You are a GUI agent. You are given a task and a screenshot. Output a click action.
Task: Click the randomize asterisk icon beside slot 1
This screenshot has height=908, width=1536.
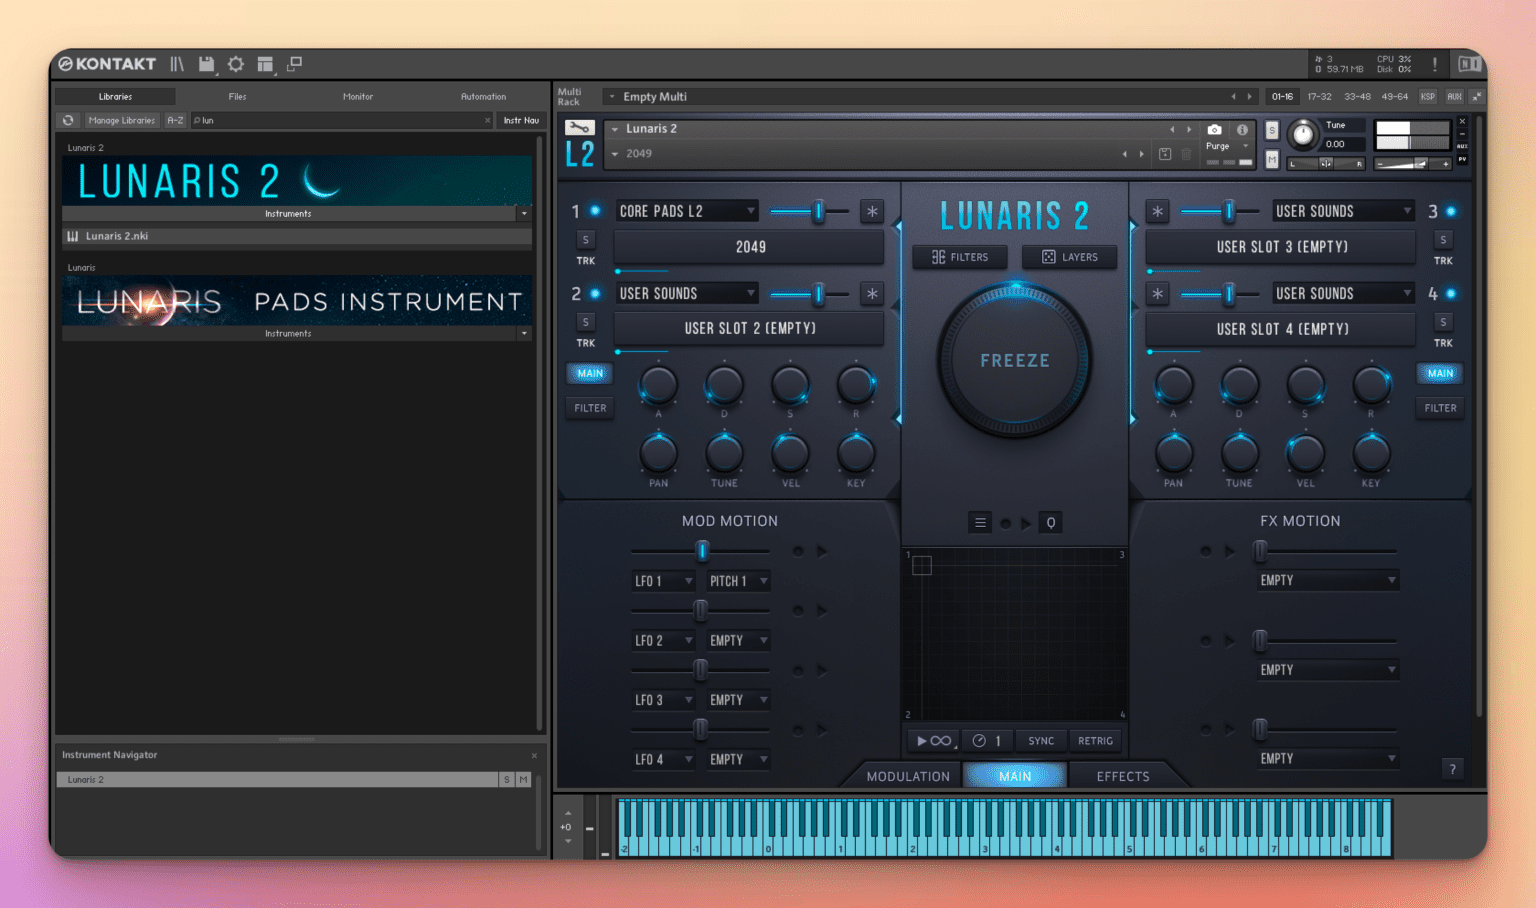coord(871,210)
